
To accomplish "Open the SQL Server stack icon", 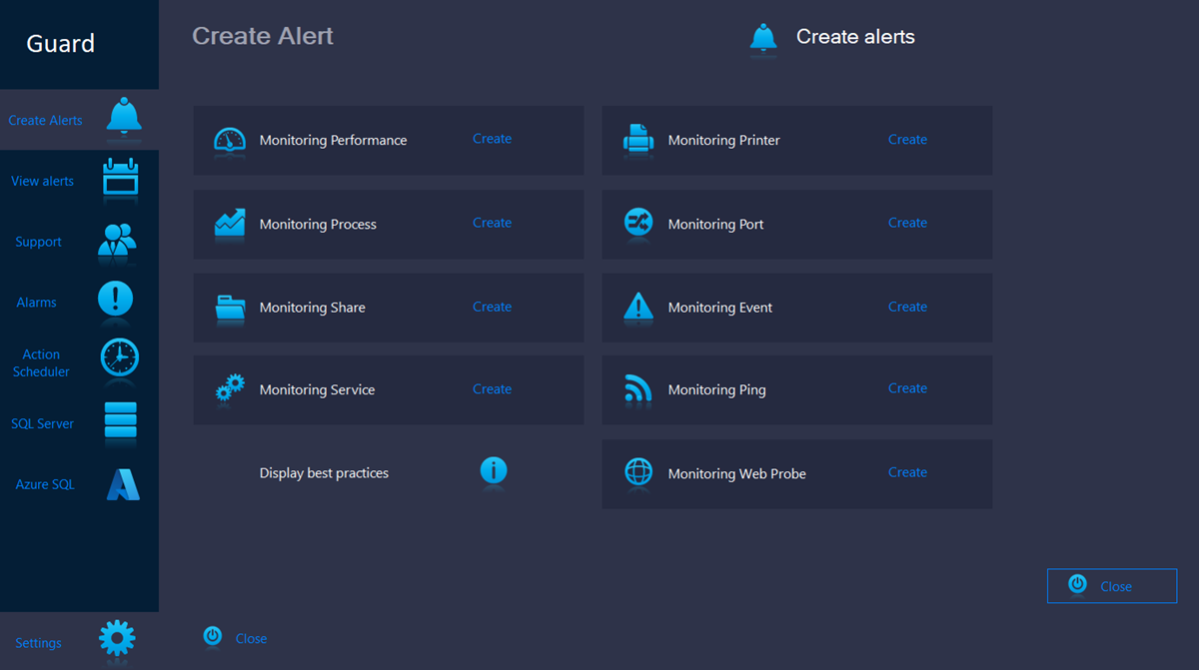I will (121, 420).
